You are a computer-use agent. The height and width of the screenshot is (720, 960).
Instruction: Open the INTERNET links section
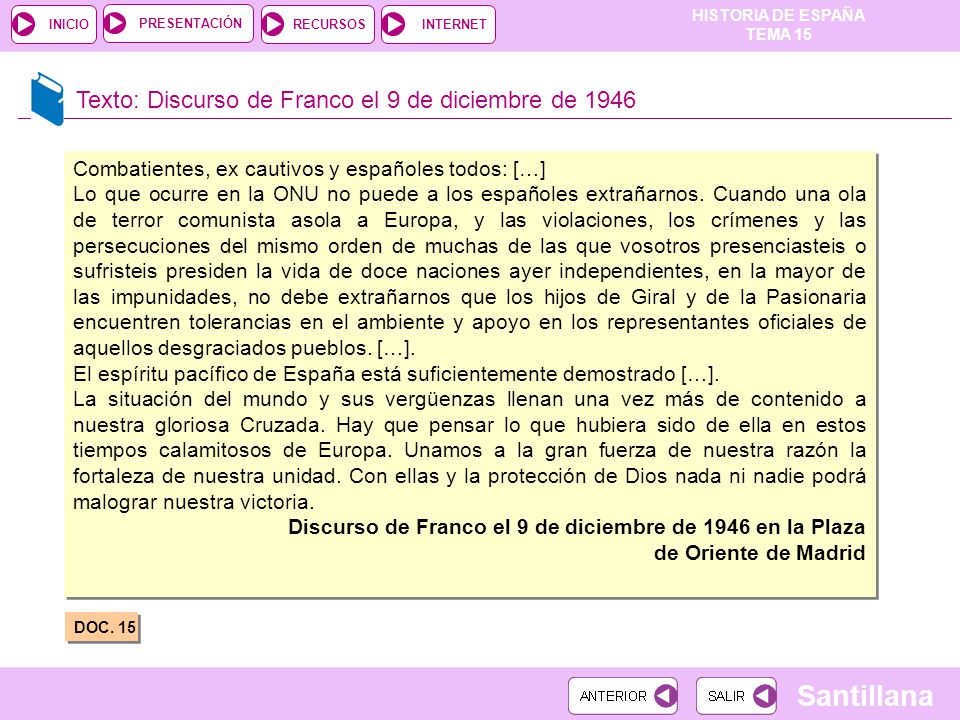pos(438,24)
